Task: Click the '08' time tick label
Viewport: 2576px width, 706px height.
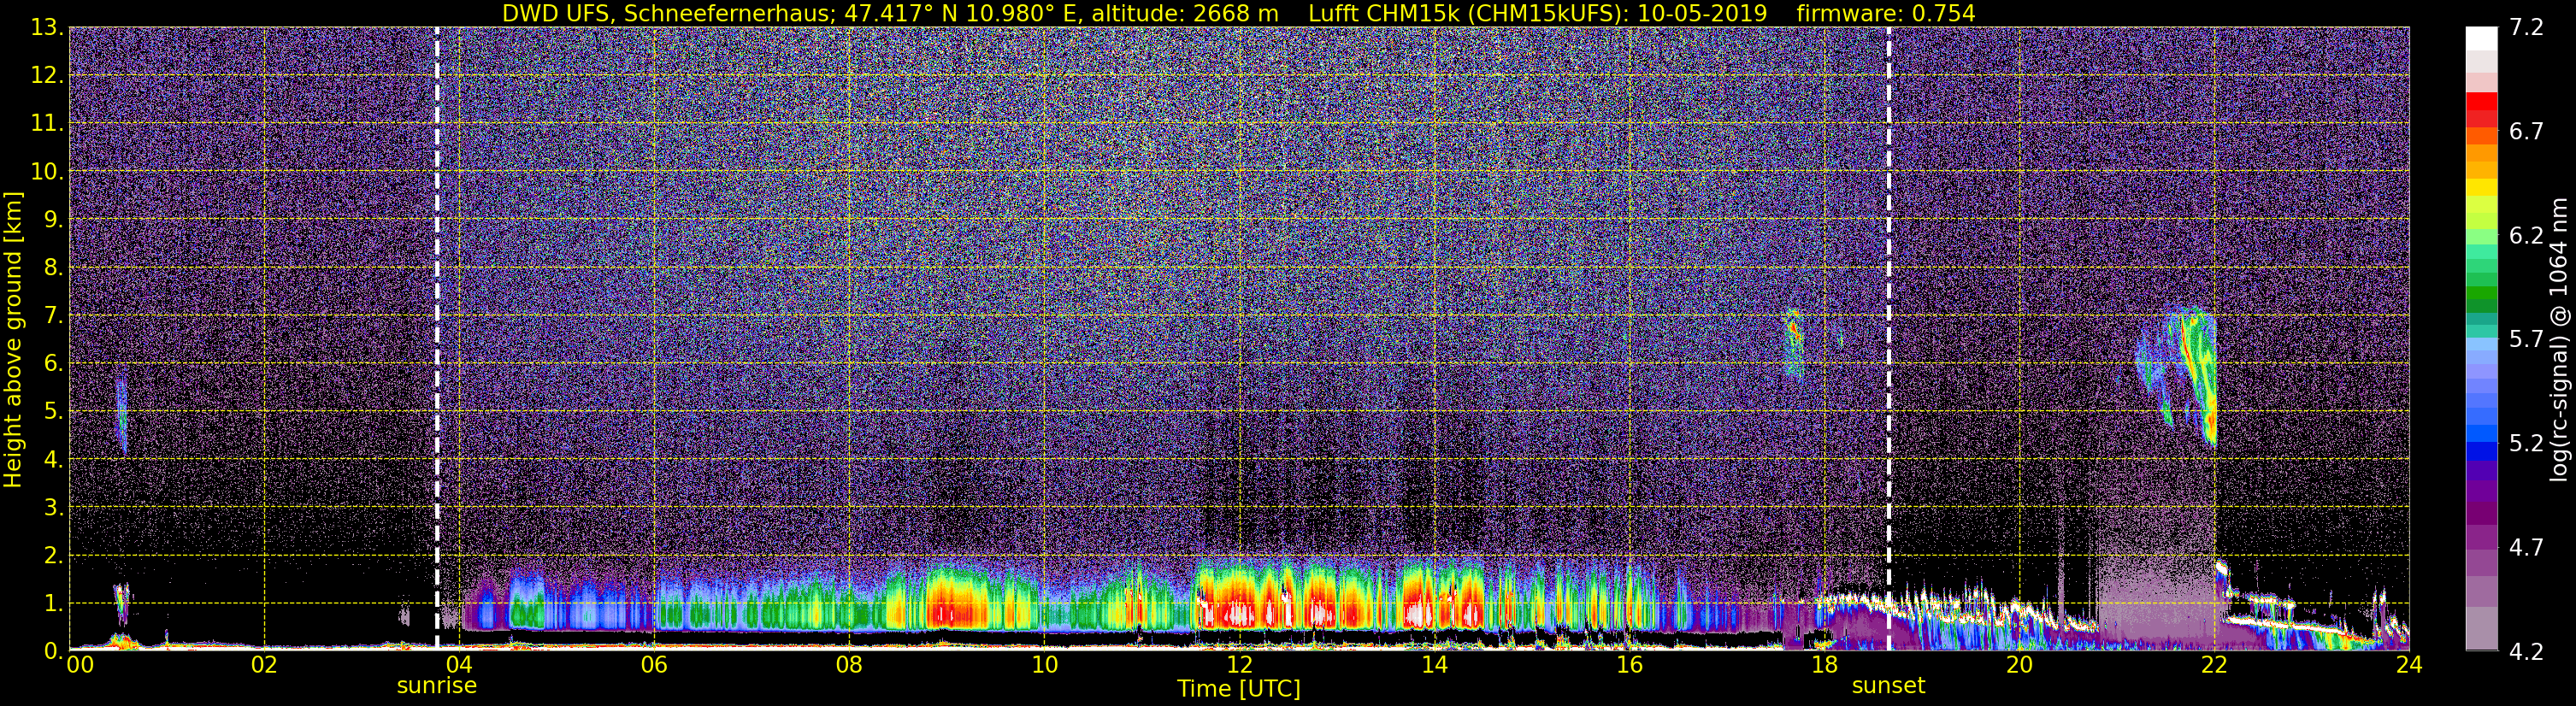Action: [849, 665]
